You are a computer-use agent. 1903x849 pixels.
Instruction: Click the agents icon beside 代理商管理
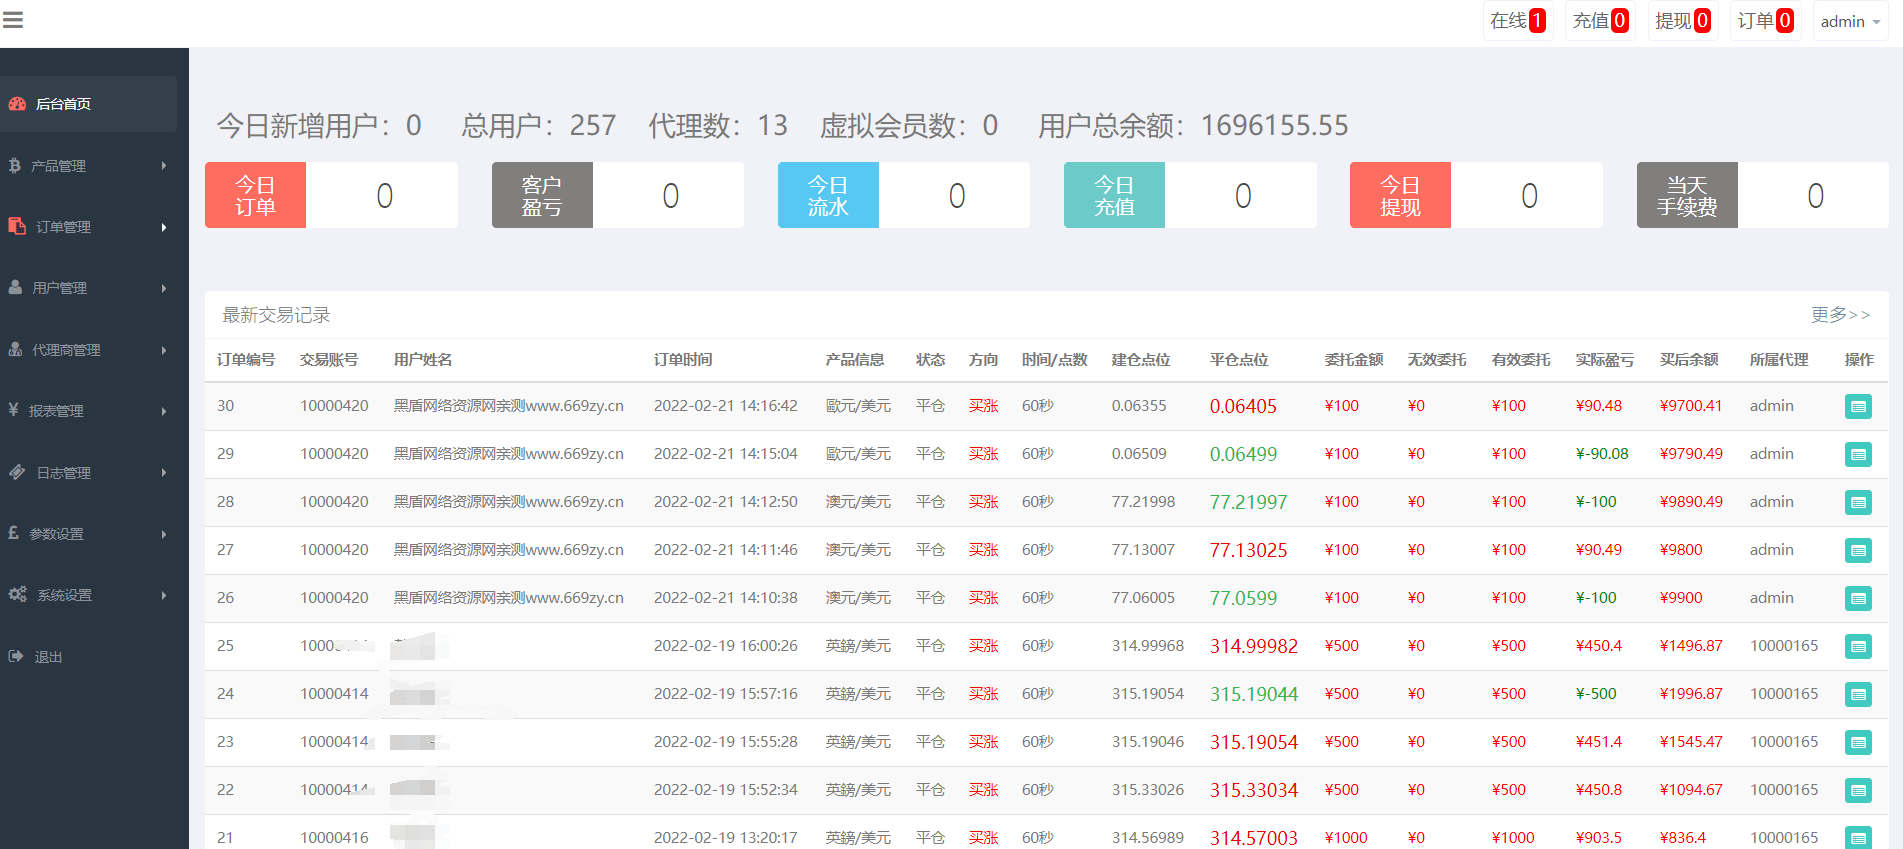[x=15, y=349]
